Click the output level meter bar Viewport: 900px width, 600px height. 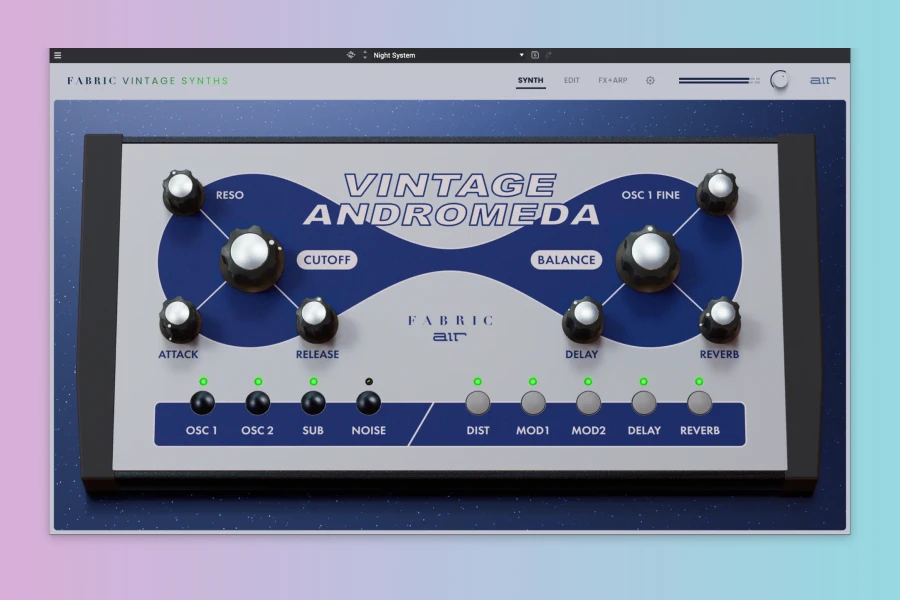pyautogui.click(x=719, y=81)
